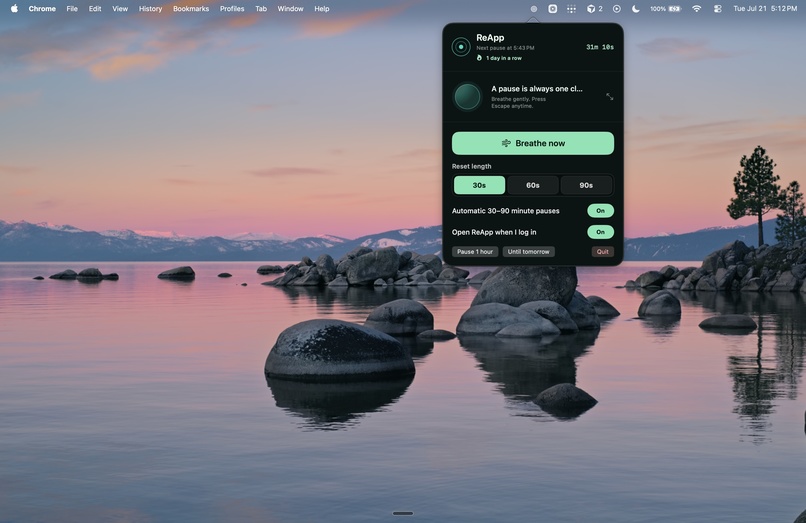Open the Help menu

322,9
